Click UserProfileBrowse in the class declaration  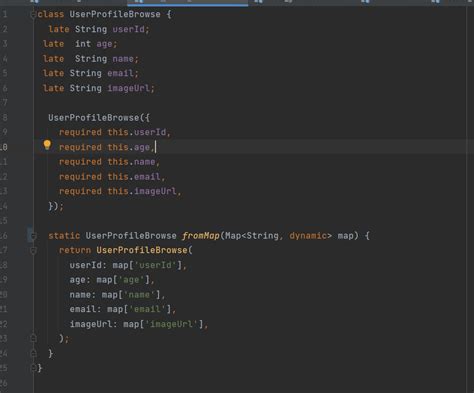tap(115, 14)
